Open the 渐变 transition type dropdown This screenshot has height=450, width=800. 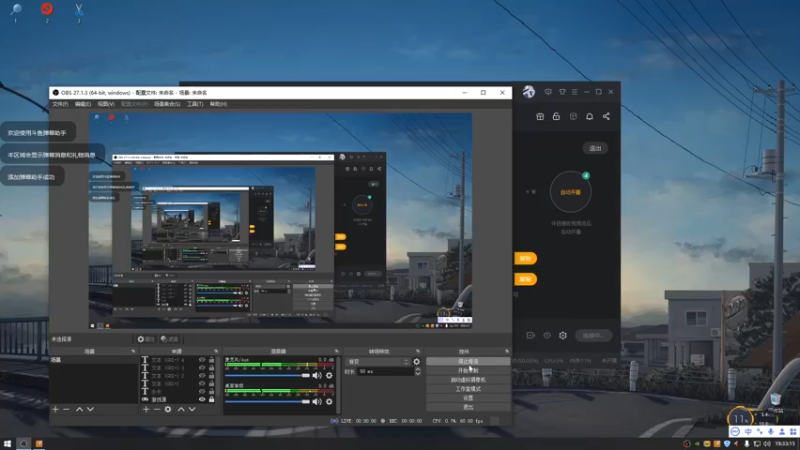pos(377,362)
